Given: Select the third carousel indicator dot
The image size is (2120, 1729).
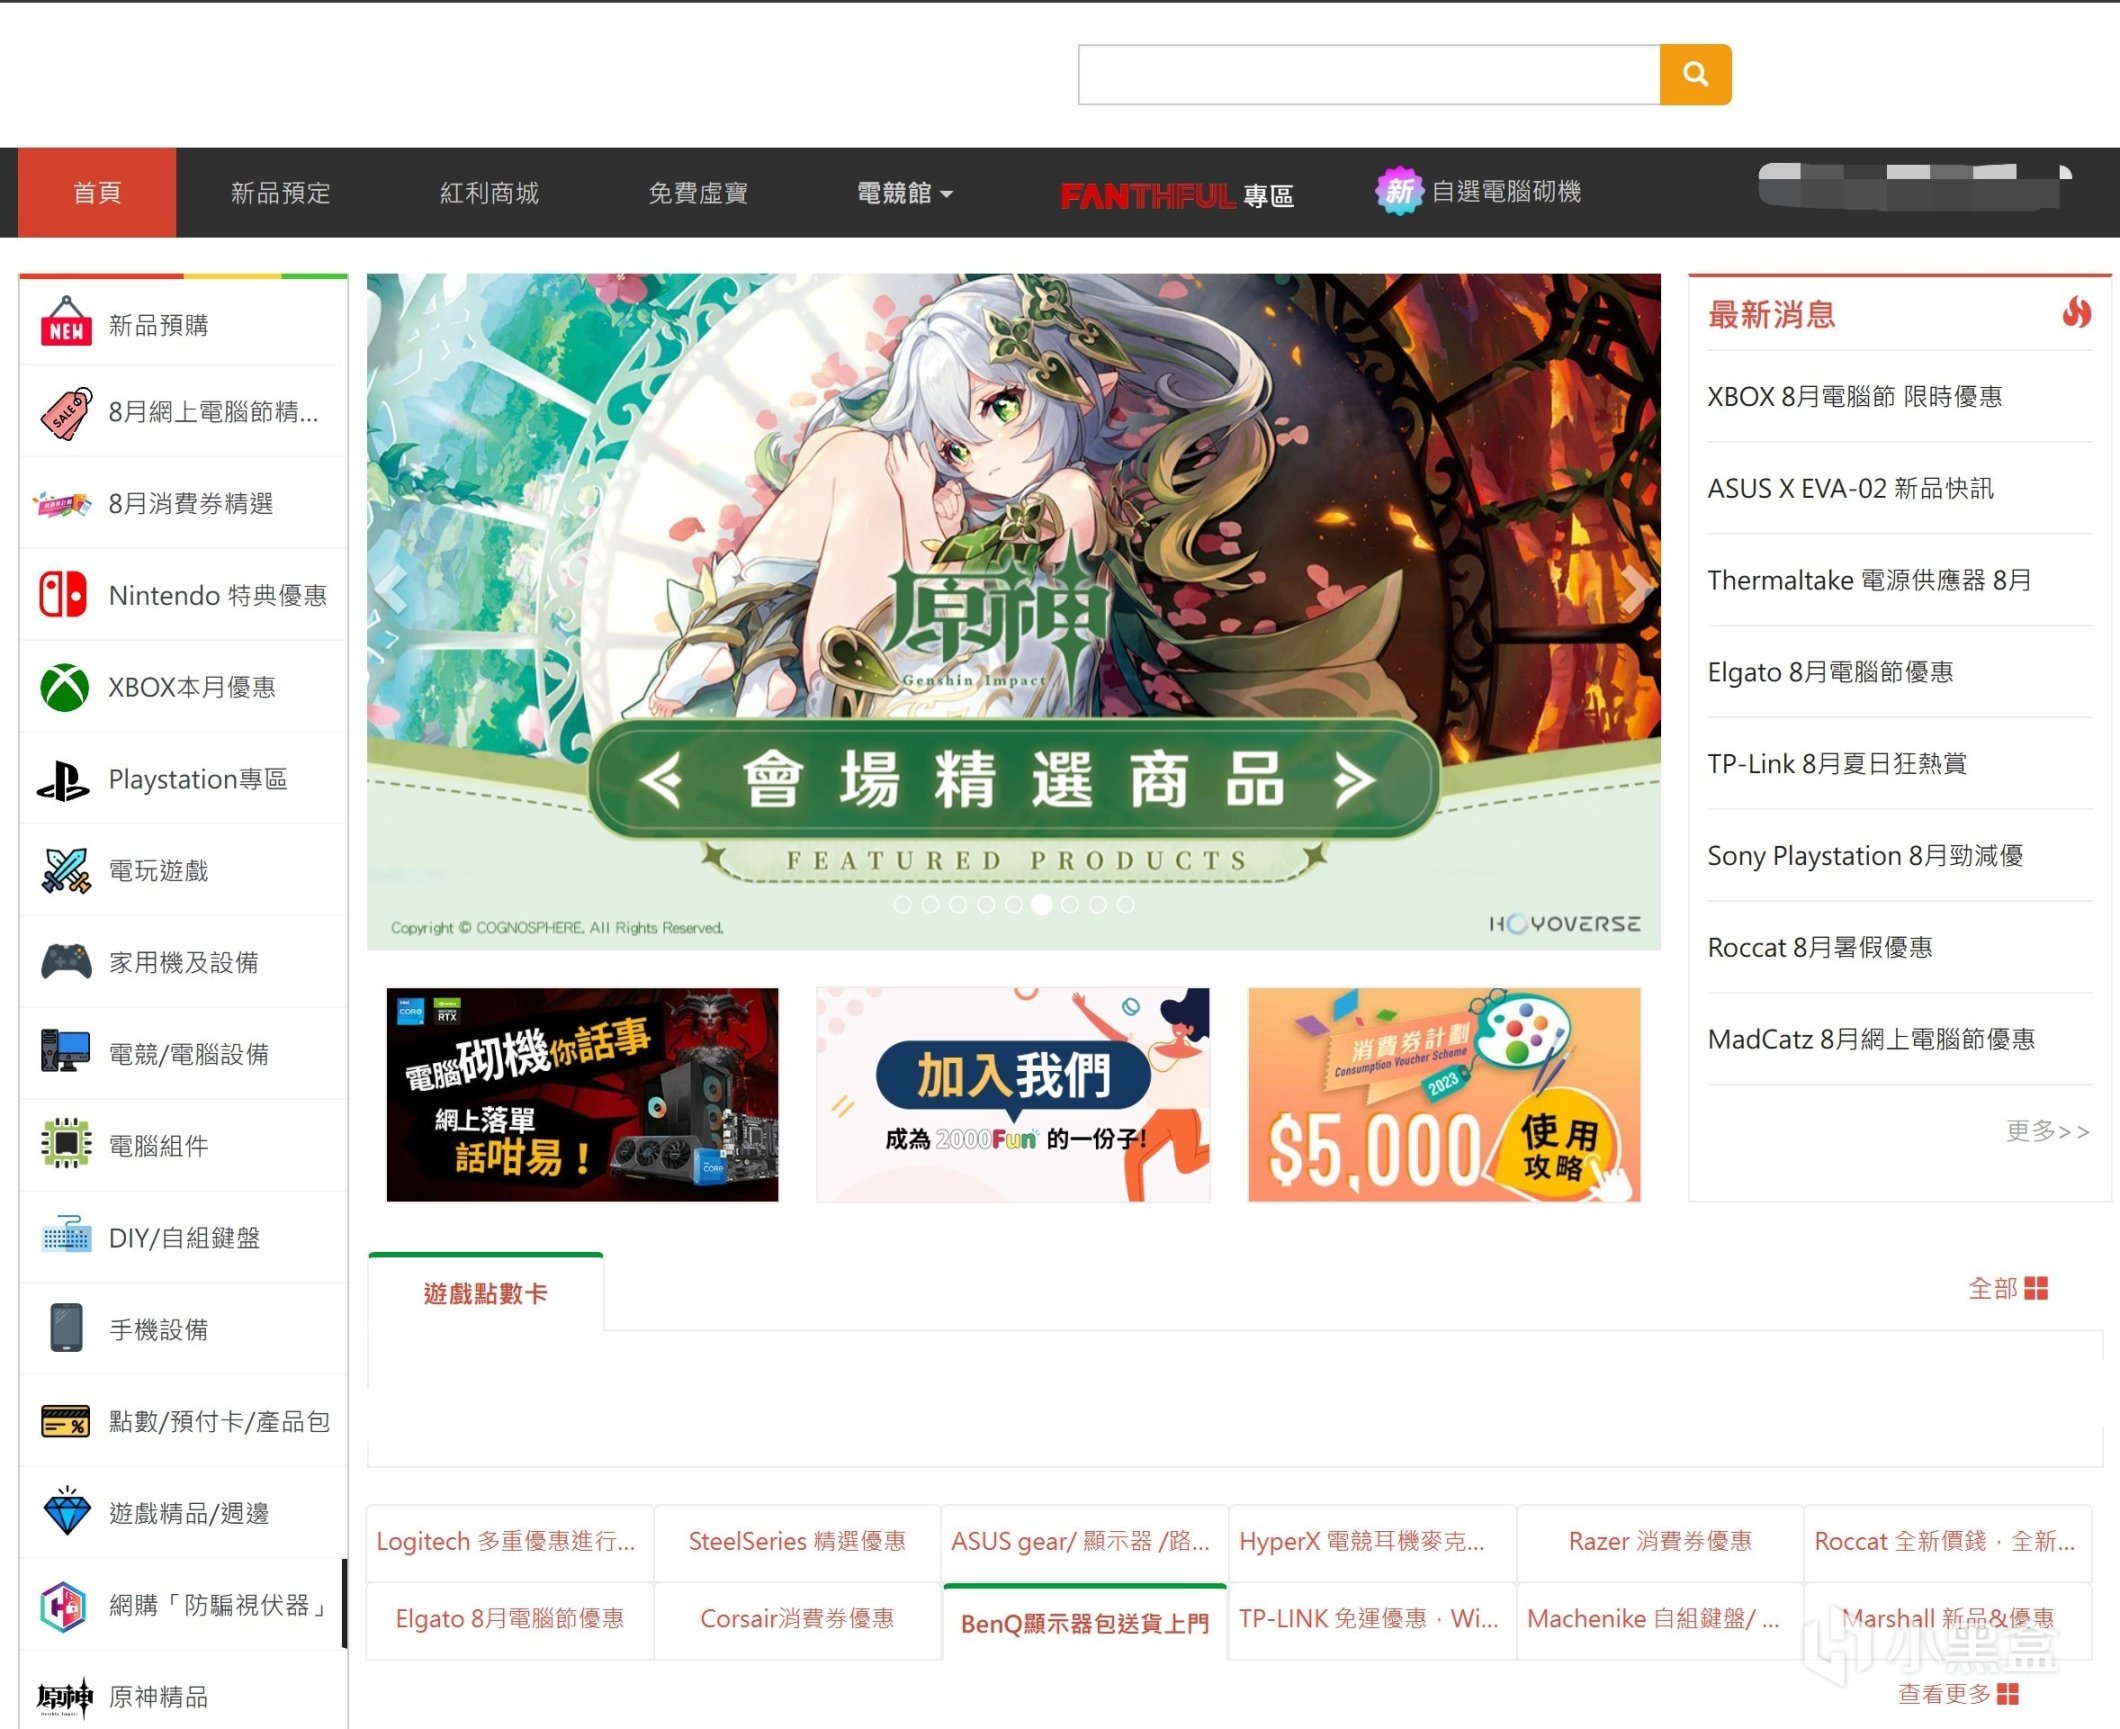Looking at the screenshot, I should click(x=958, y=904).
